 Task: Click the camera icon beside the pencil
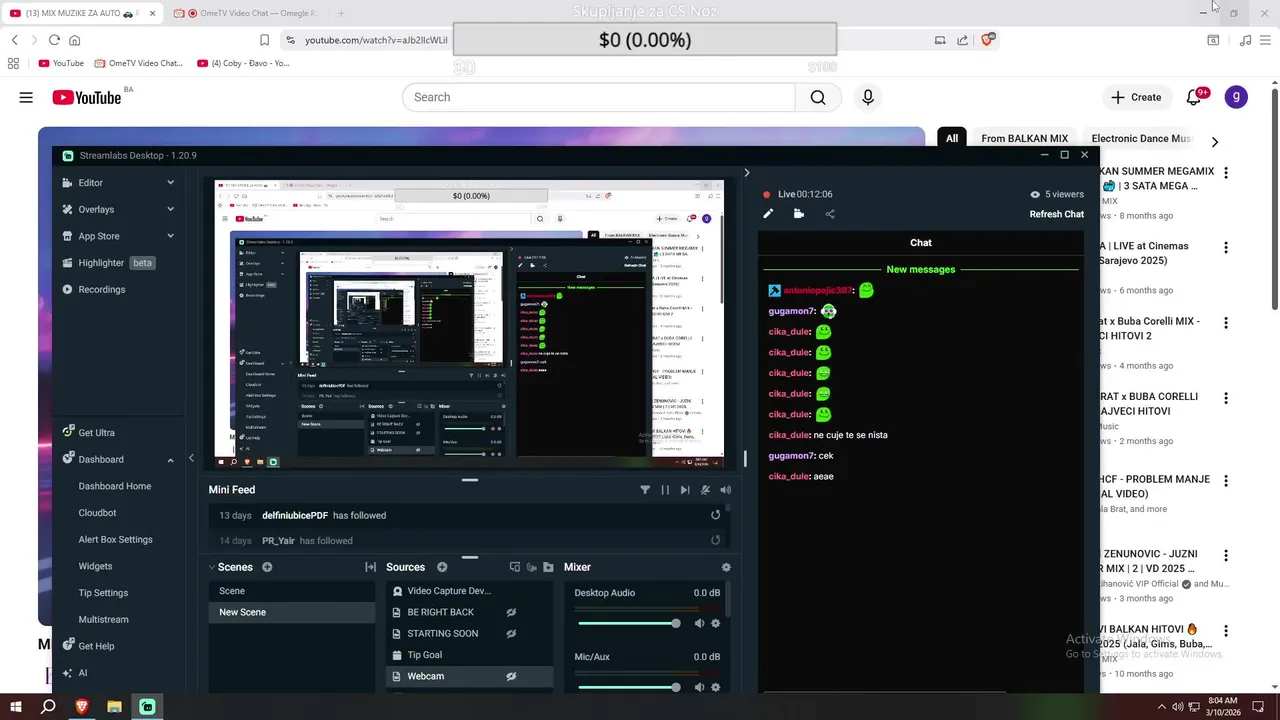798,214
